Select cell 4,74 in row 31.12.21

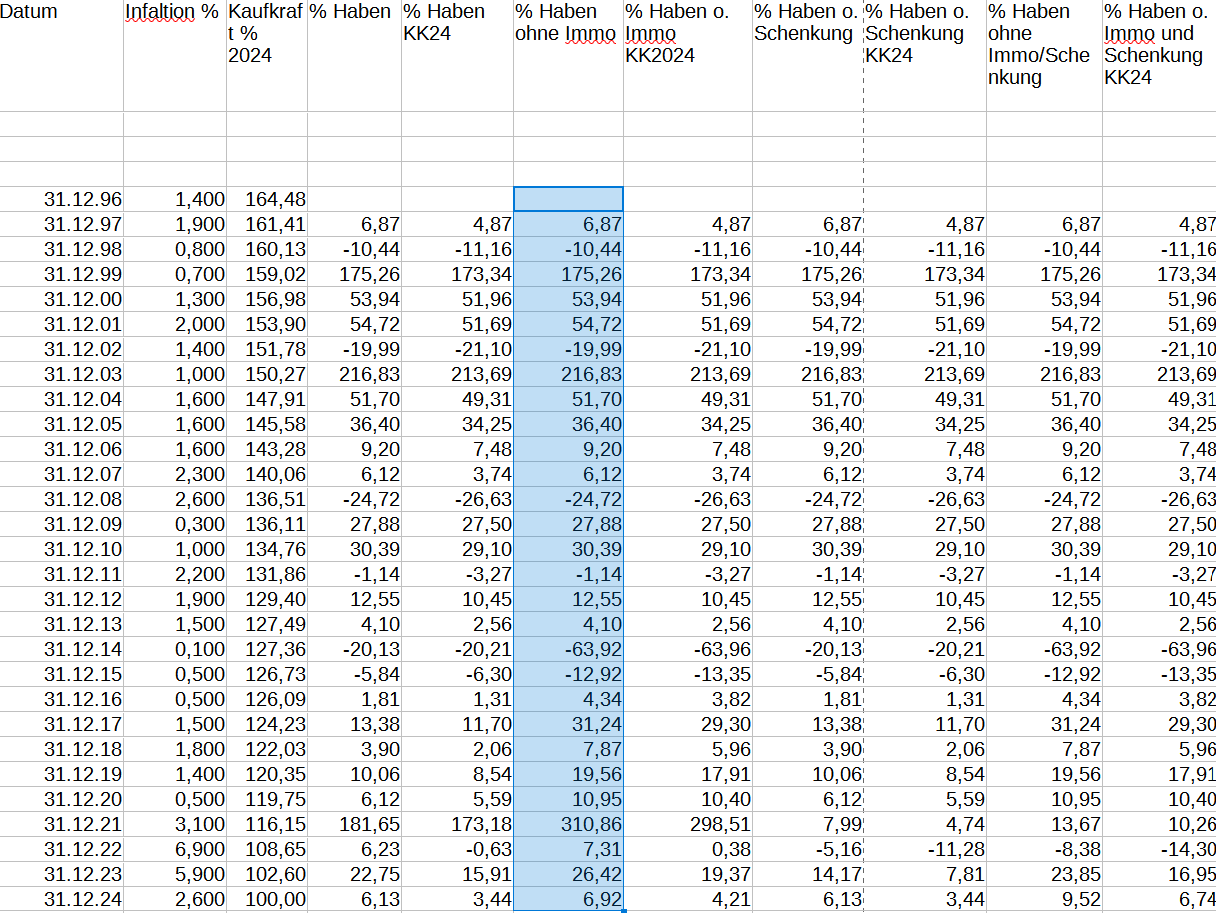[924, 824]
